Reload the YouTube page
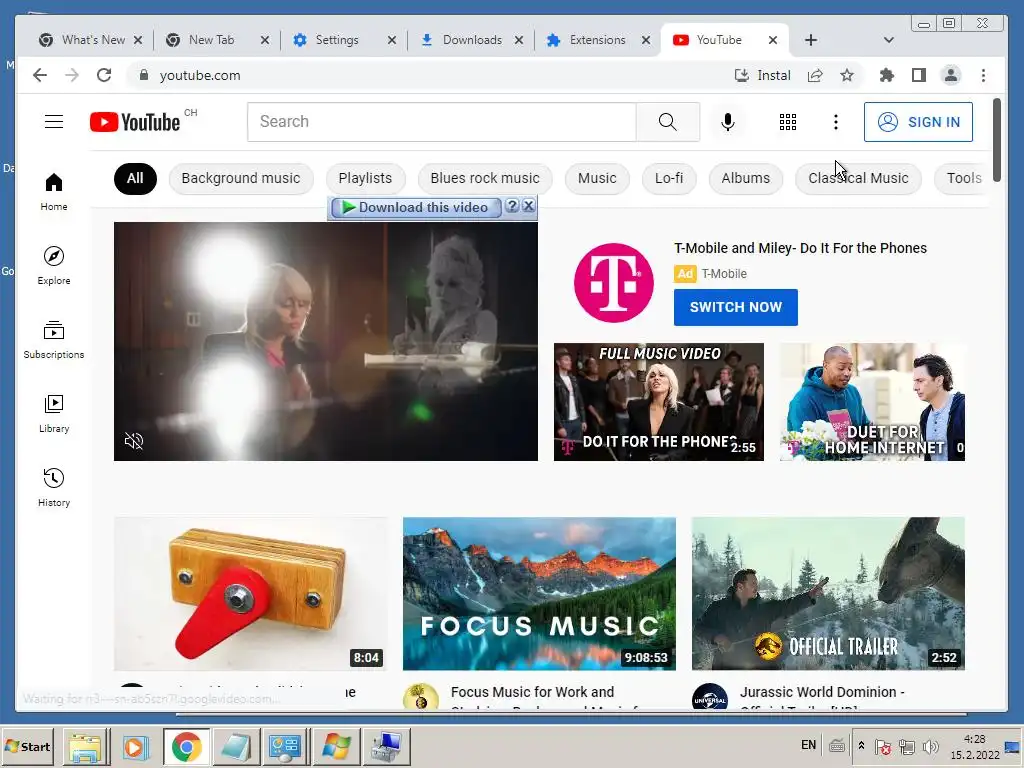 tap(104, 75)
